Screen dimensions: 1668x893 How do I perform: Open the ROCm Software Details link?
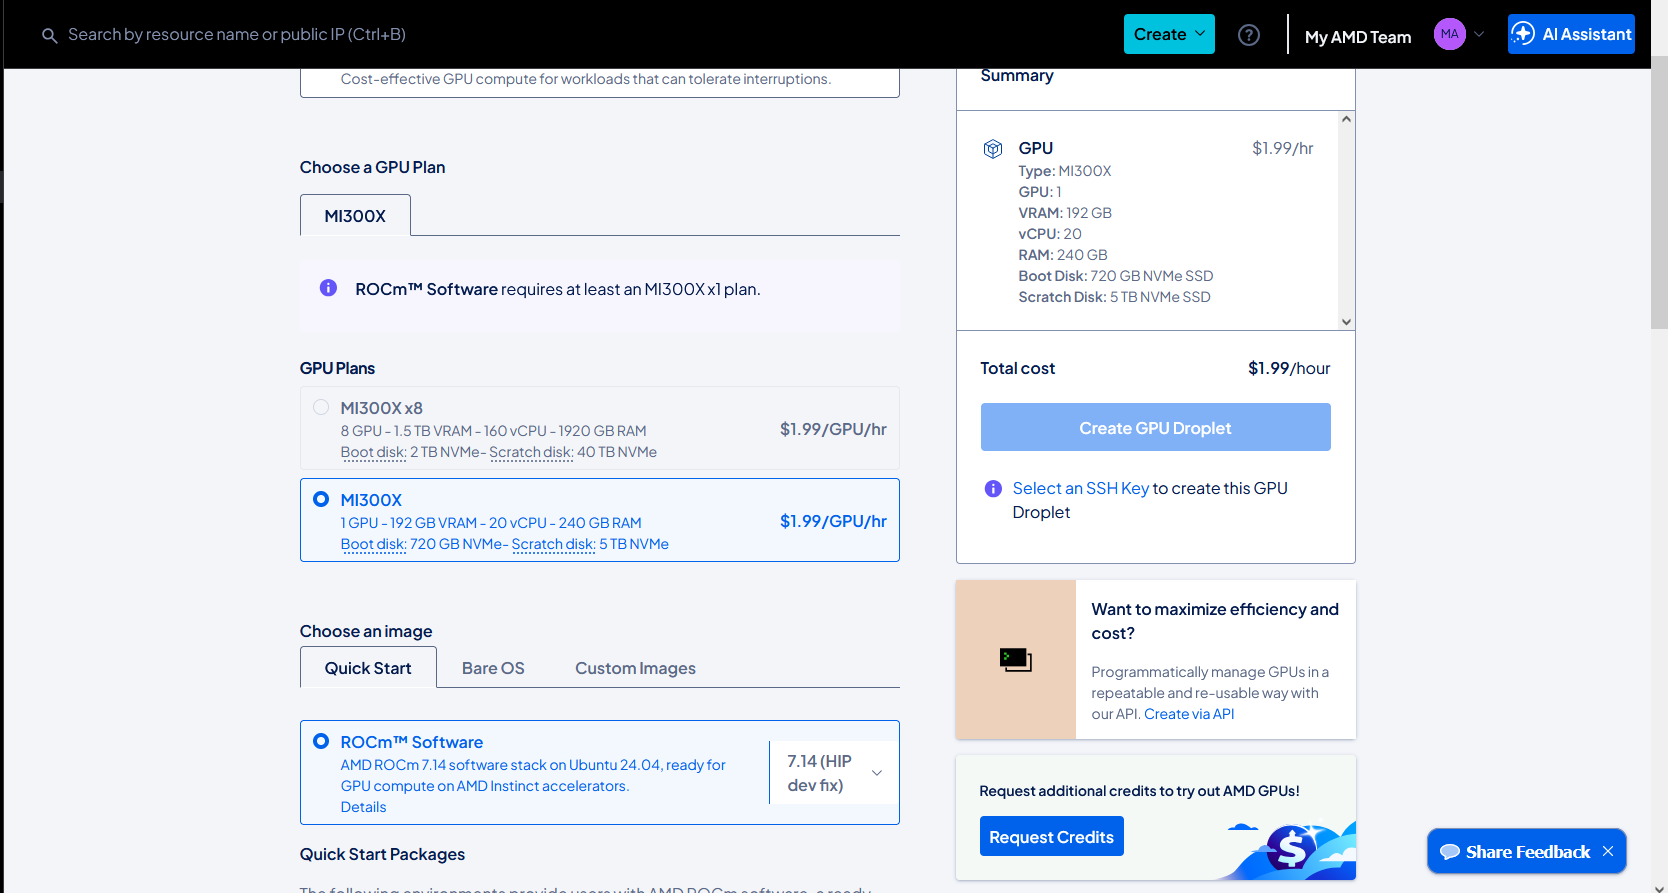coord(363,807)
